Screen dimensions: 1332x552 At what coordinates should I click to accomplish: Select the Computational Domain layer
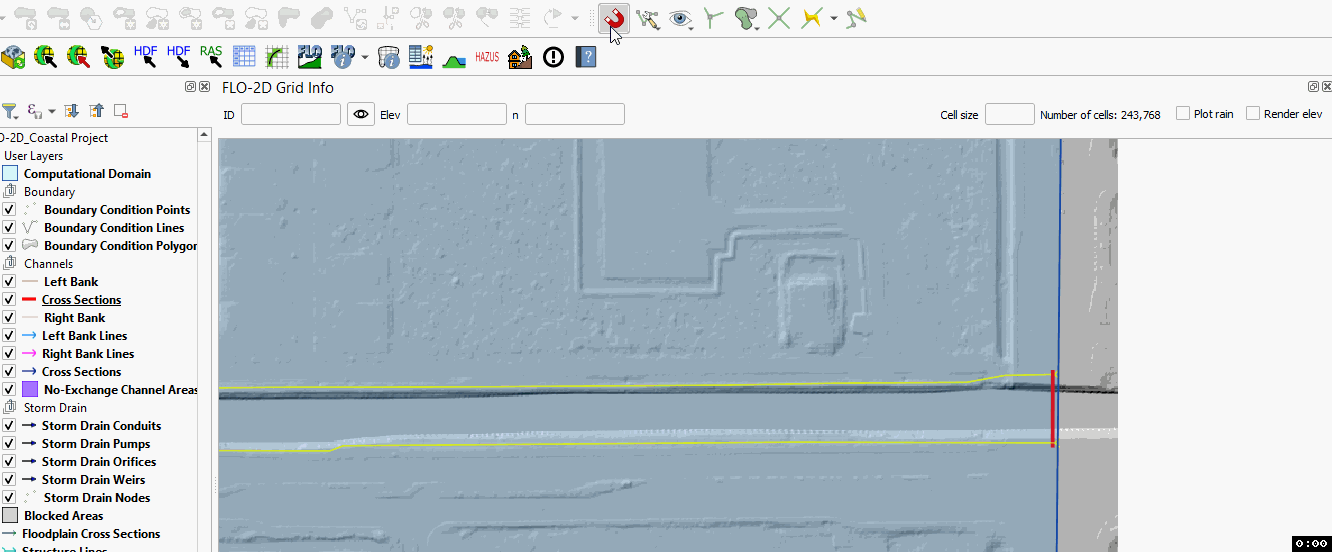coord(87,174)
